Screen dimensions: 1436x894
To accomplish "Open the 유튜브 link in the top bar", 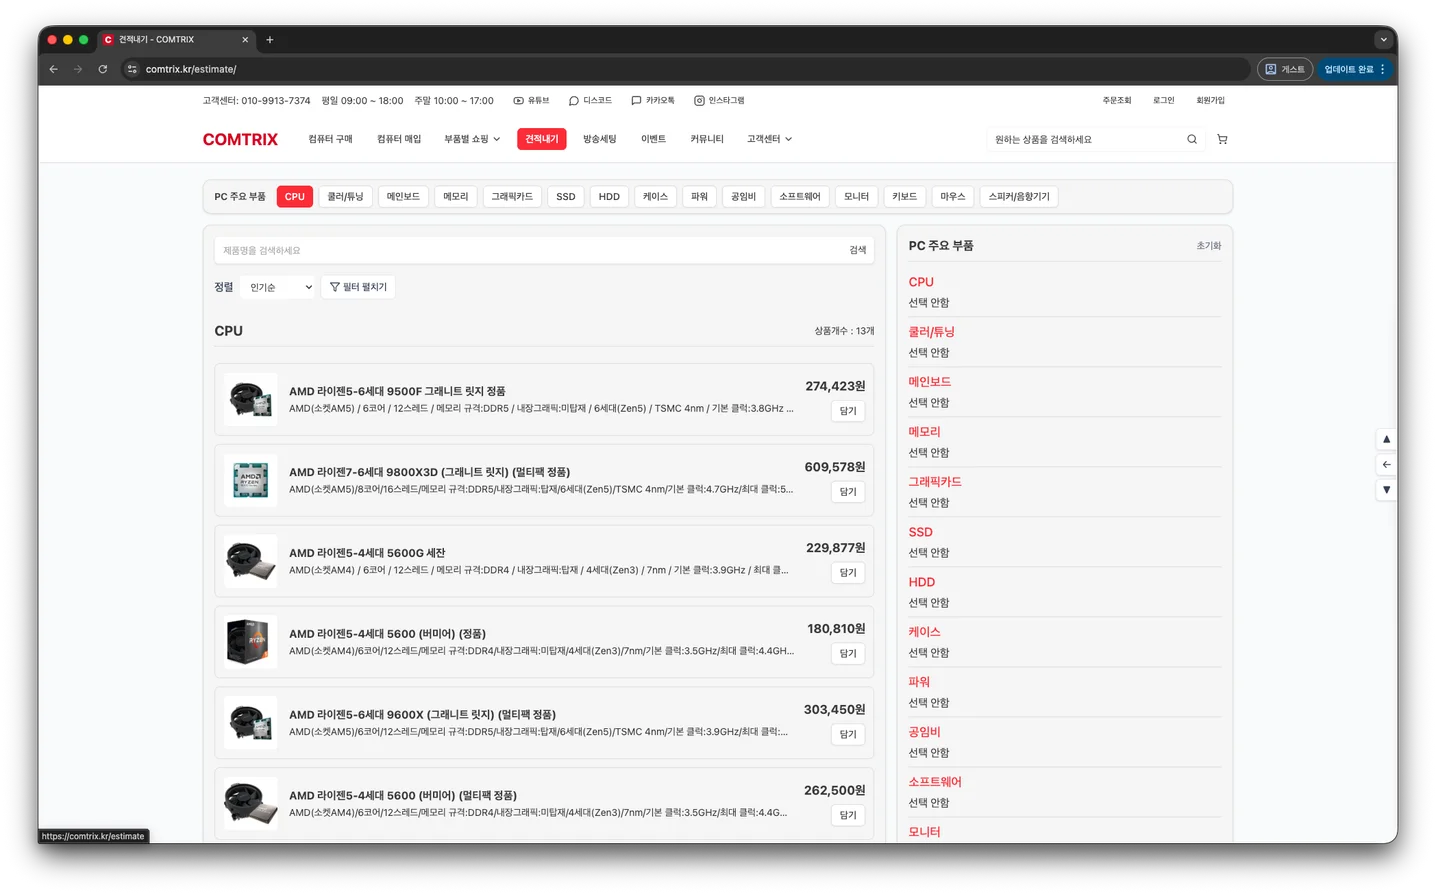I will pyautogui.click(x=531, y=100).
